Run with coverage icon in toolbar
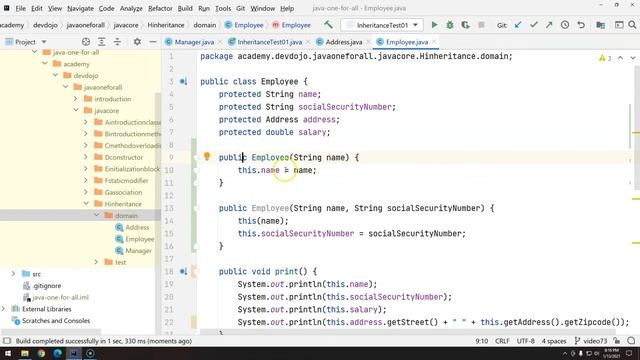The height and width of the screenshot is (360, 640). (x=465, y=25)
